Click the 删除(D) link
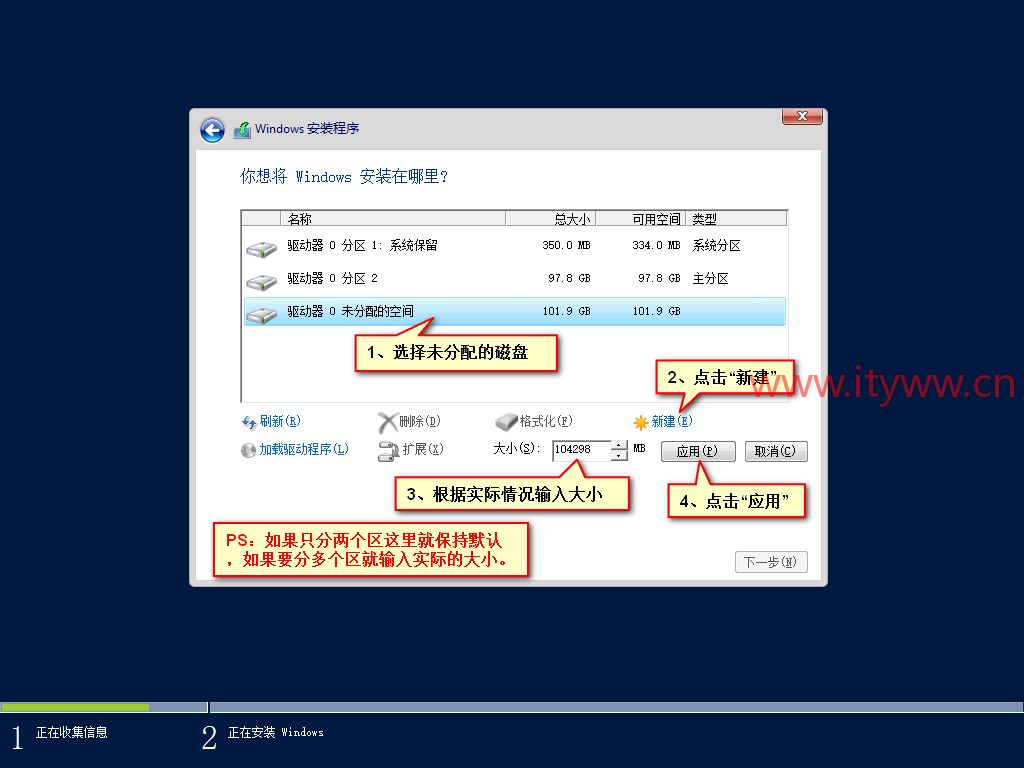This screenshot has height=768, width=1024. [420, 421]
